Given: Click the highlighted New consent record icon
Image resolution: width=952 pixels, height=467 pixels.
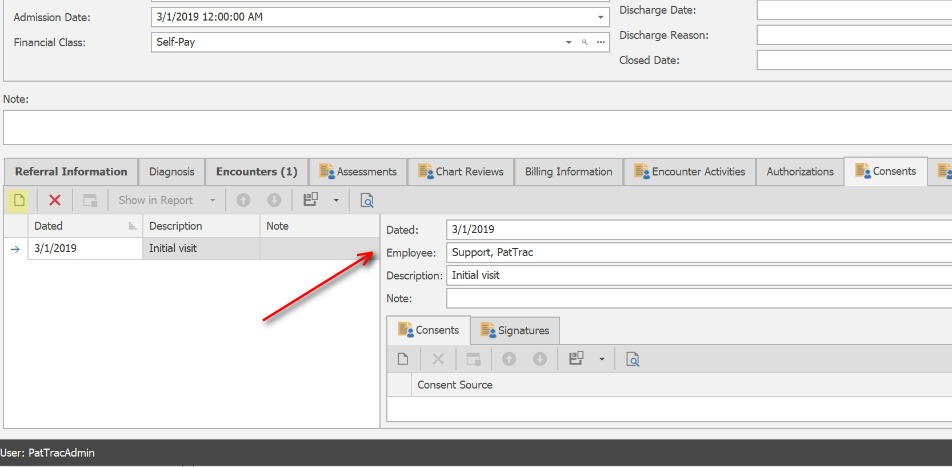Looking at the screenshot, I should click(x=18, y=200).
